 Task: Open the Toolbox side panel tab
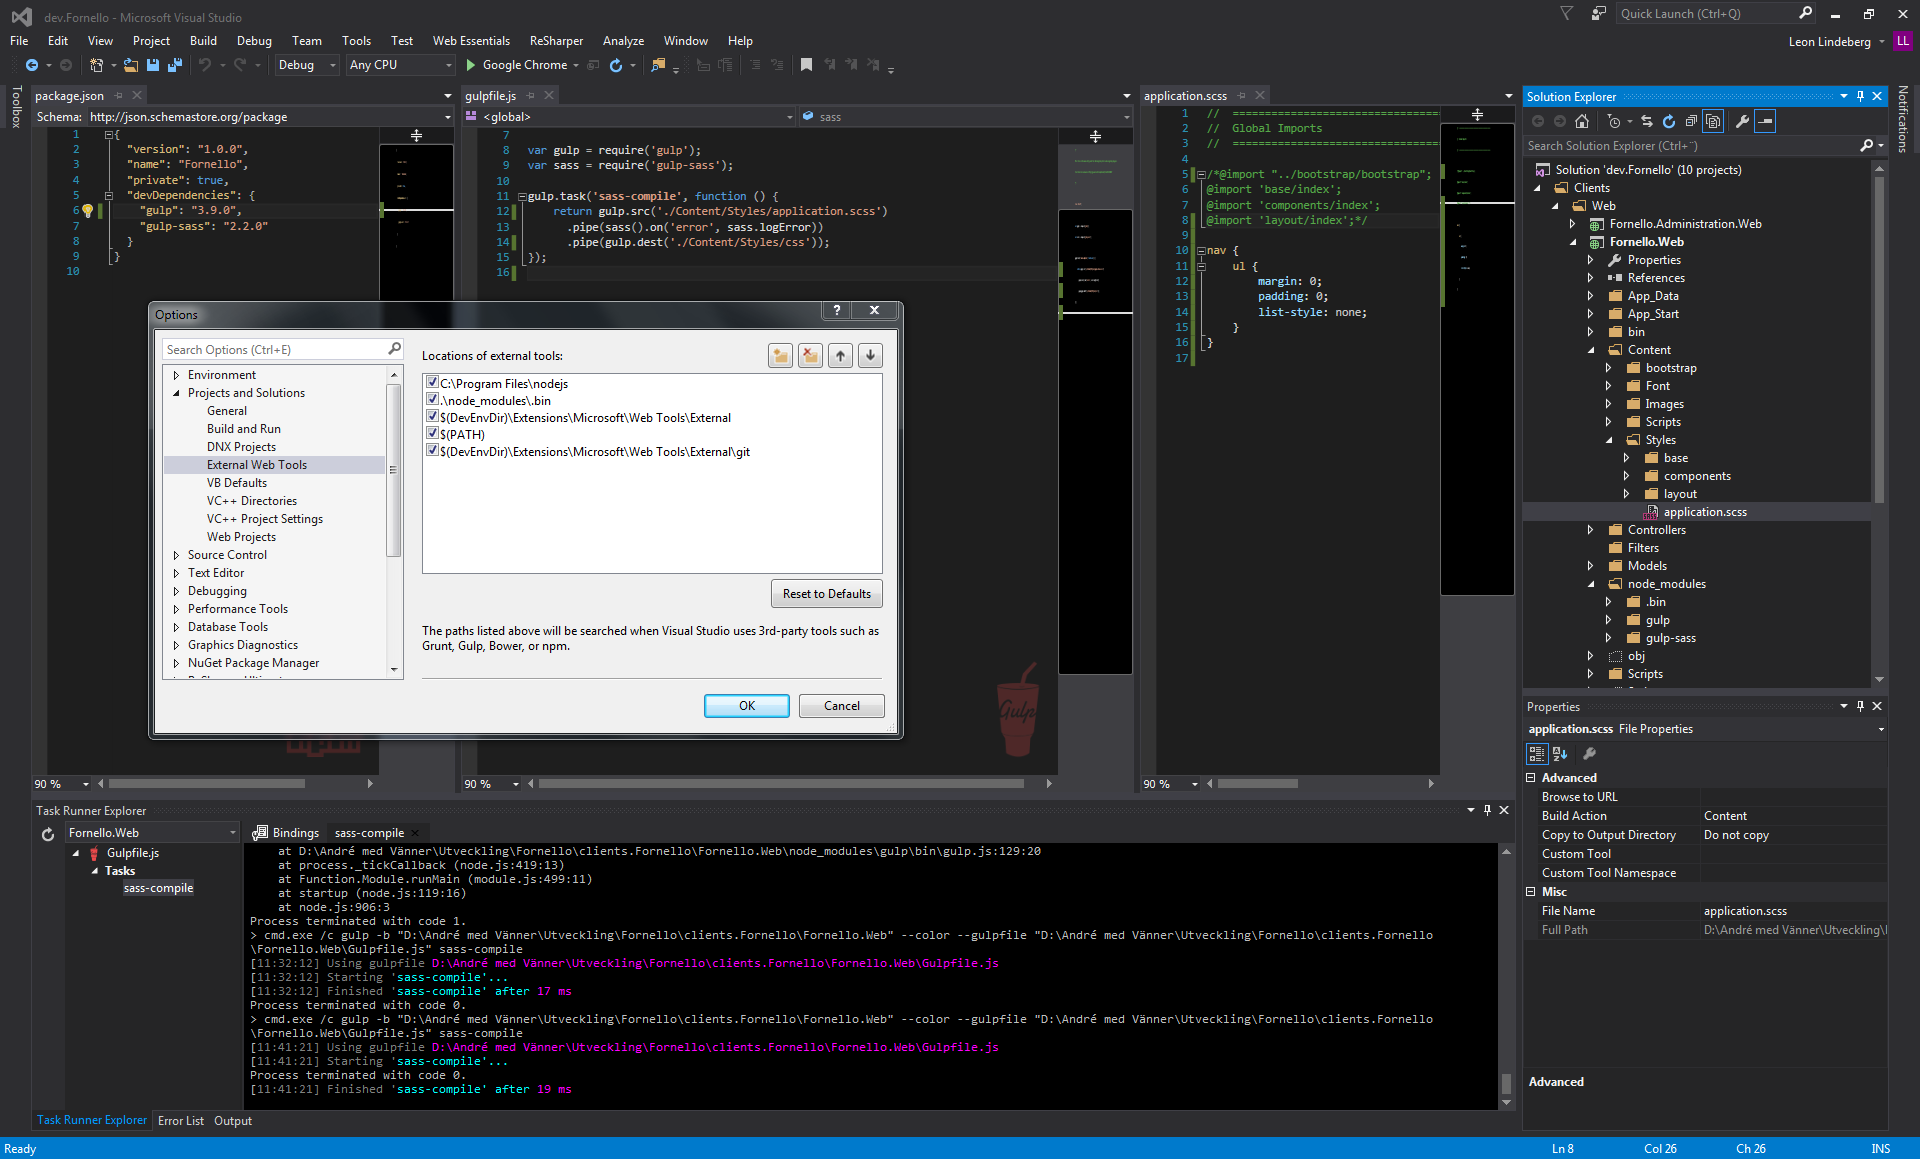point(16,107)
